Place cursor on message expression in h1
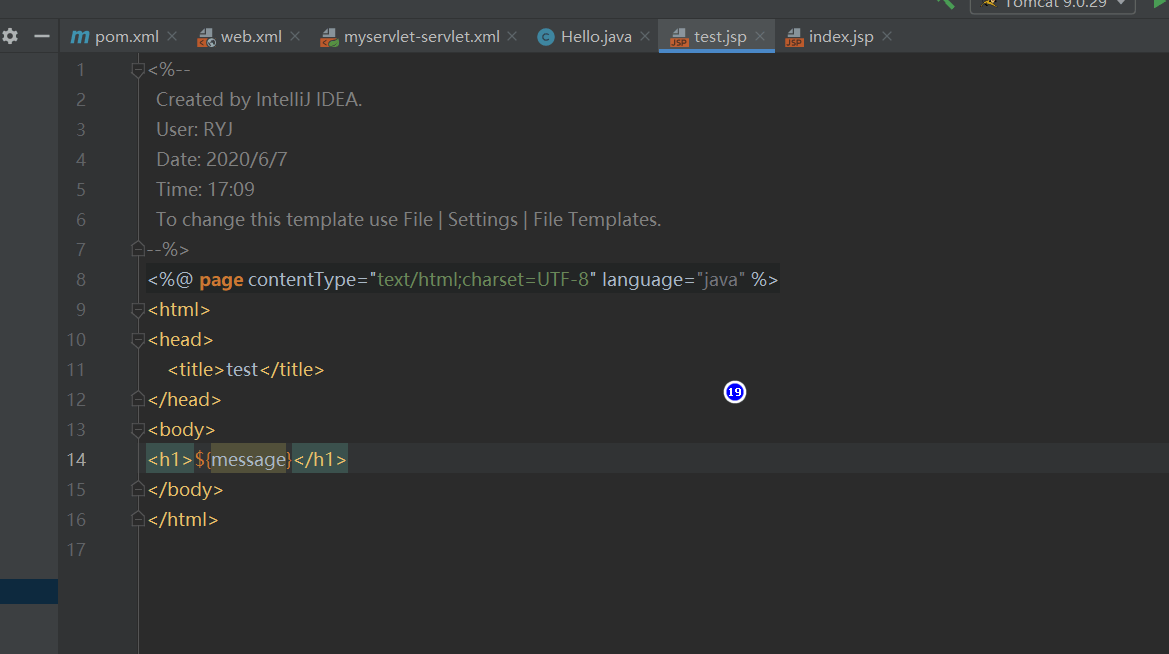 [248, 460]
